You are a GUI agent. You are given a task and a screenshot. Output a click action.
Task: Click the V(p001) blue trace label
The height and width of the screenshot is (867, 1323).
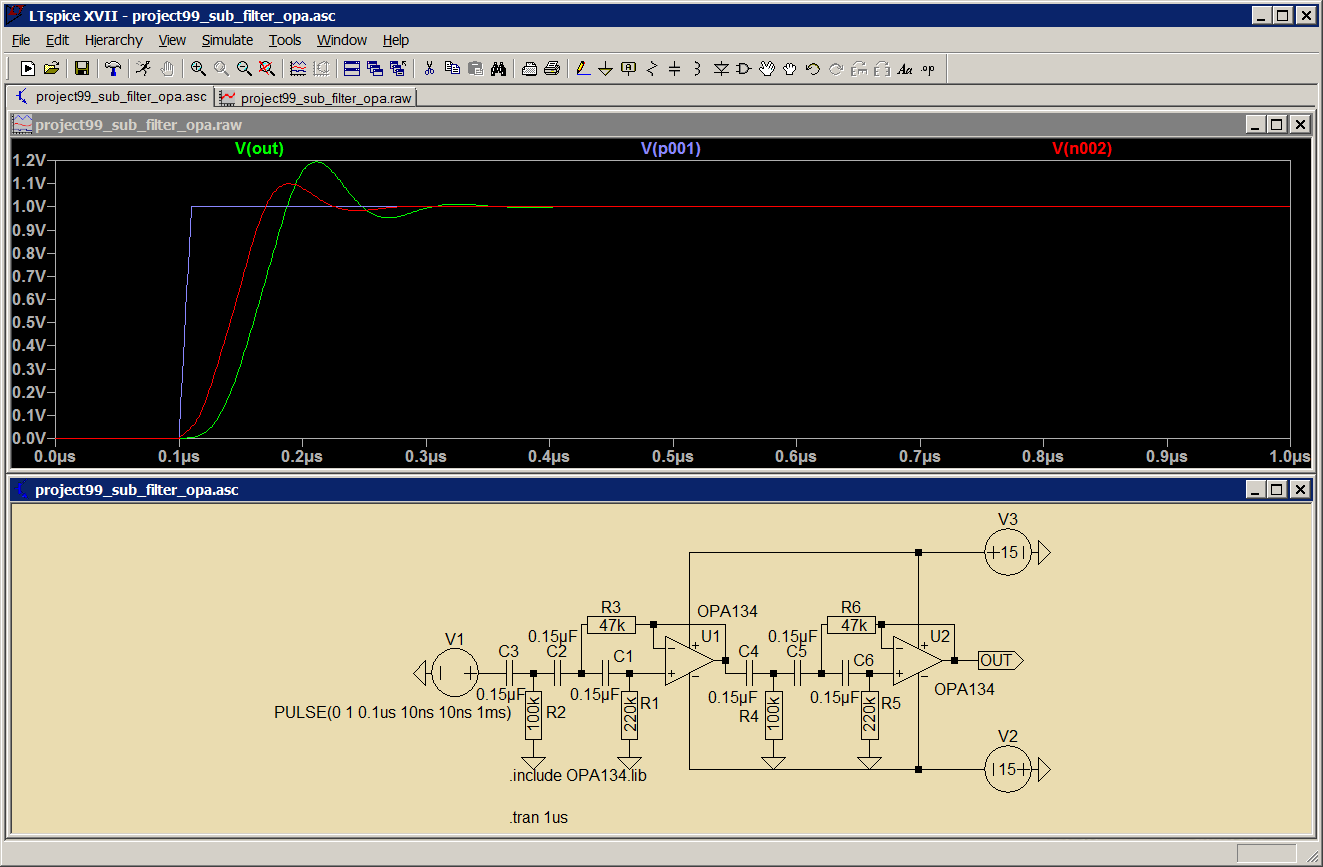[x=670, y=148]
